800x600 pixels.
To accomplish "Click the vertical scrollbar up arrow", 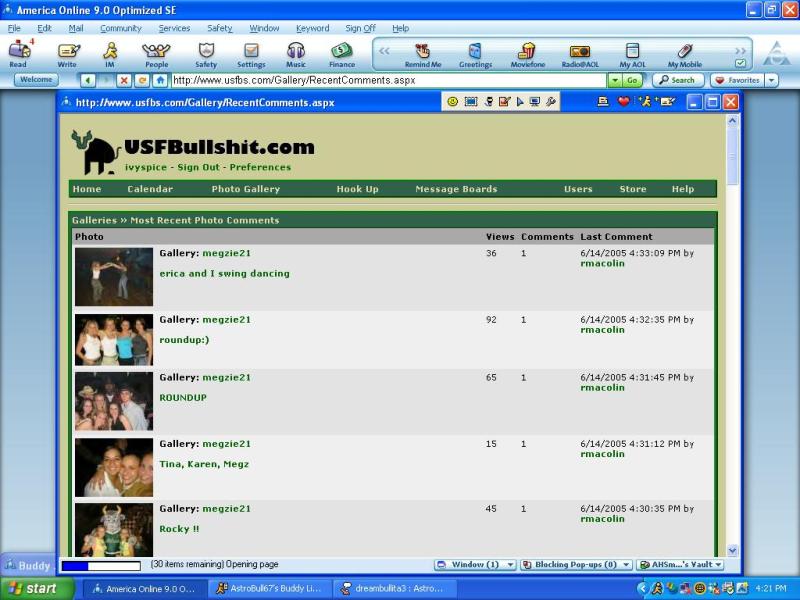I will (732, 121).
